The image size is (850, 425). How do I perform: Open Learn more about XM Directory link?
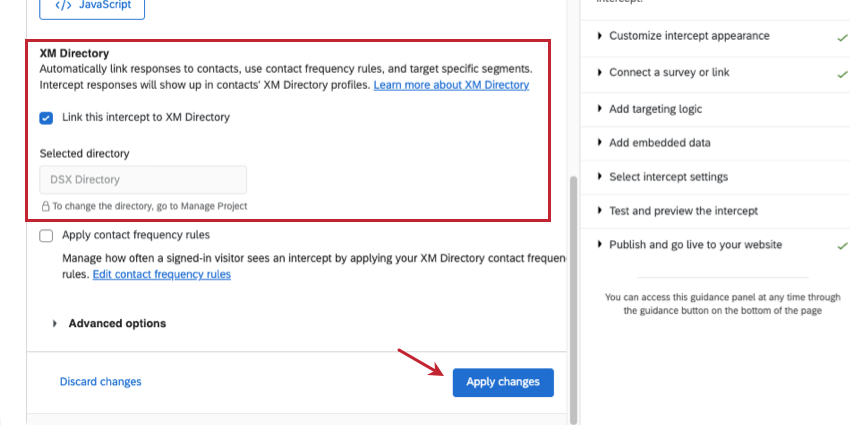[451, 85]
